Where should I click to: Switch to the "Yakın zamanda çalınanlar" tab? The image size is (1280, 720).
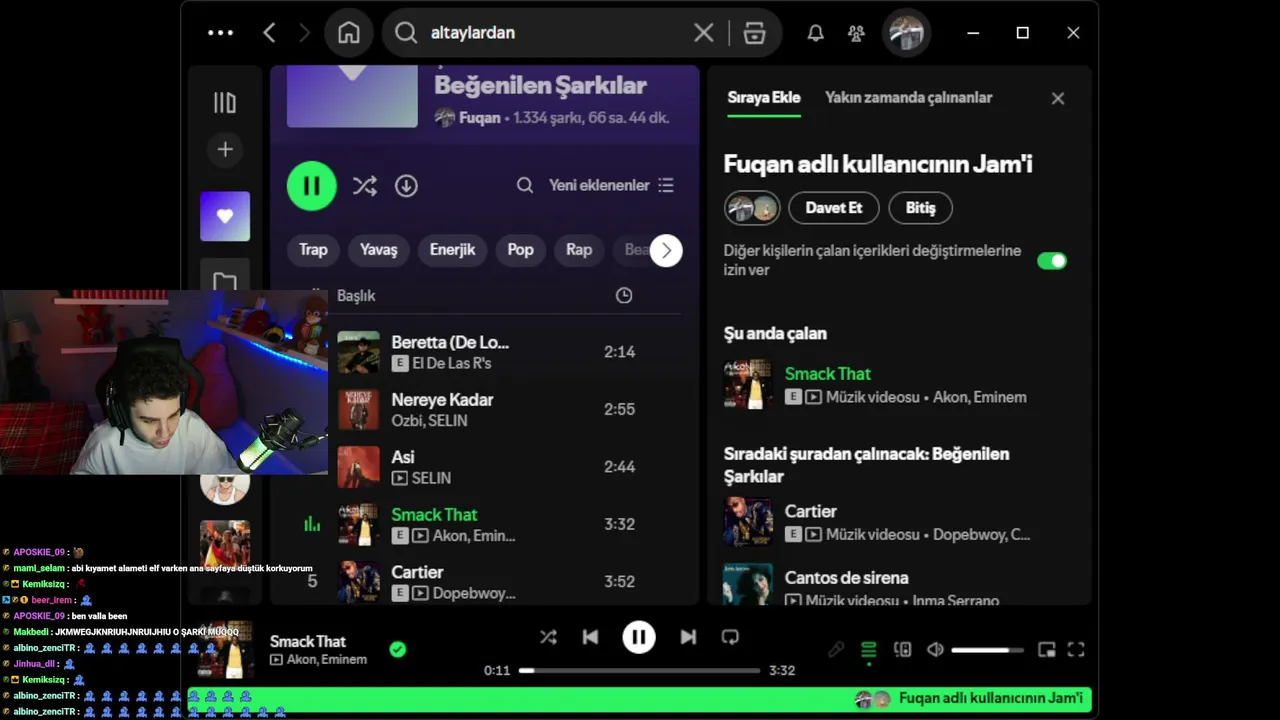[909, 97]
